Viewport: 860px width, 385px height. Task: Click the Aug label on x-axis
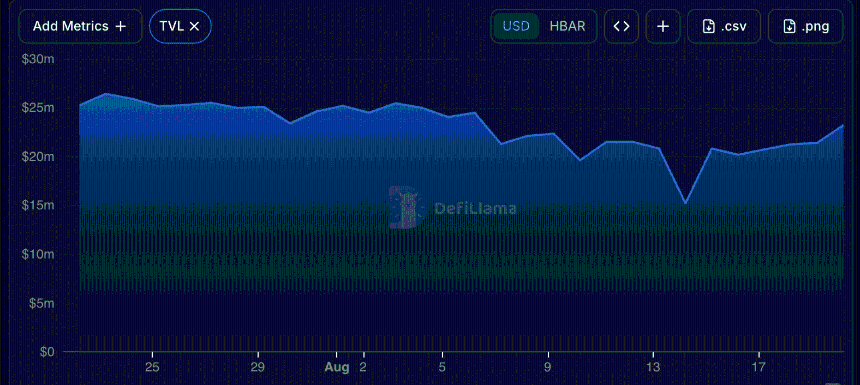pyautogui.click(x=336, y=367)
